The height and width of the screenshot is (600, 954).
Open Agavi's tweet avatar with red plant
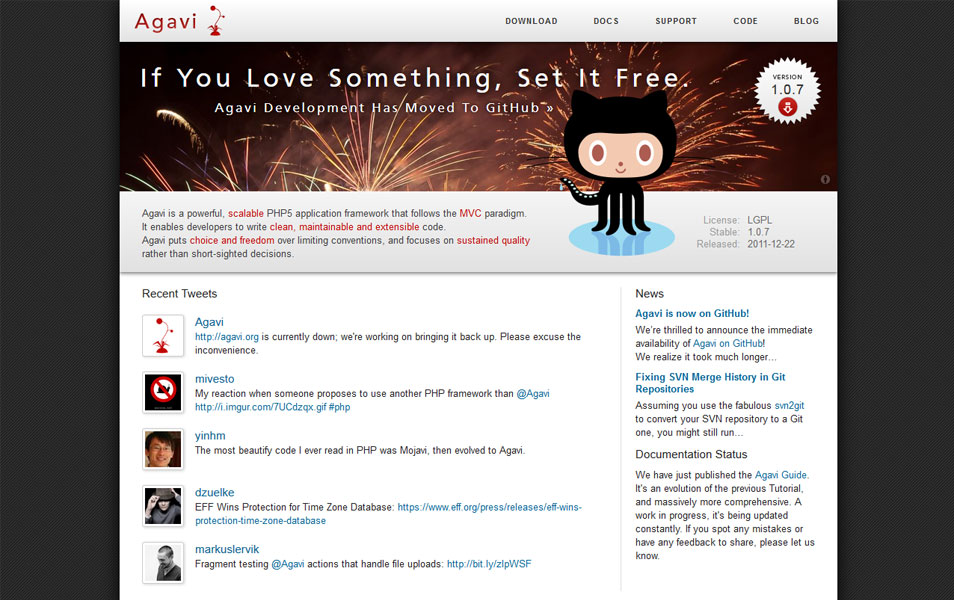pos(163,335)
